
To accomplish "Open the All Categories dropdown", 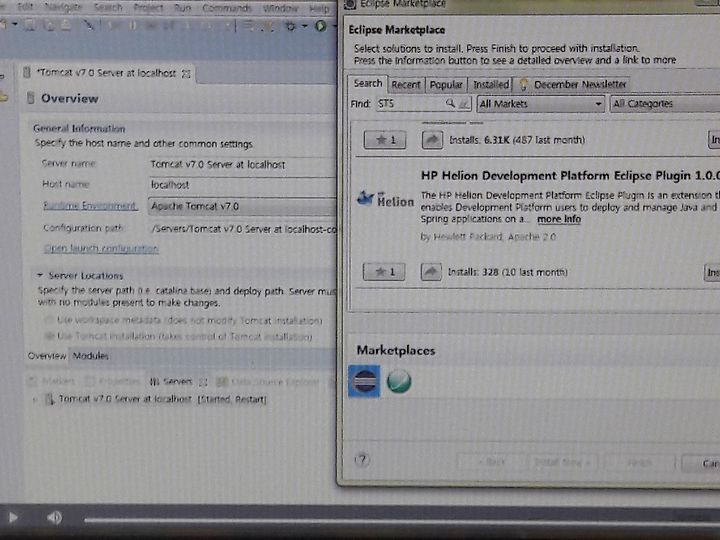I will [x=665, y=104].
